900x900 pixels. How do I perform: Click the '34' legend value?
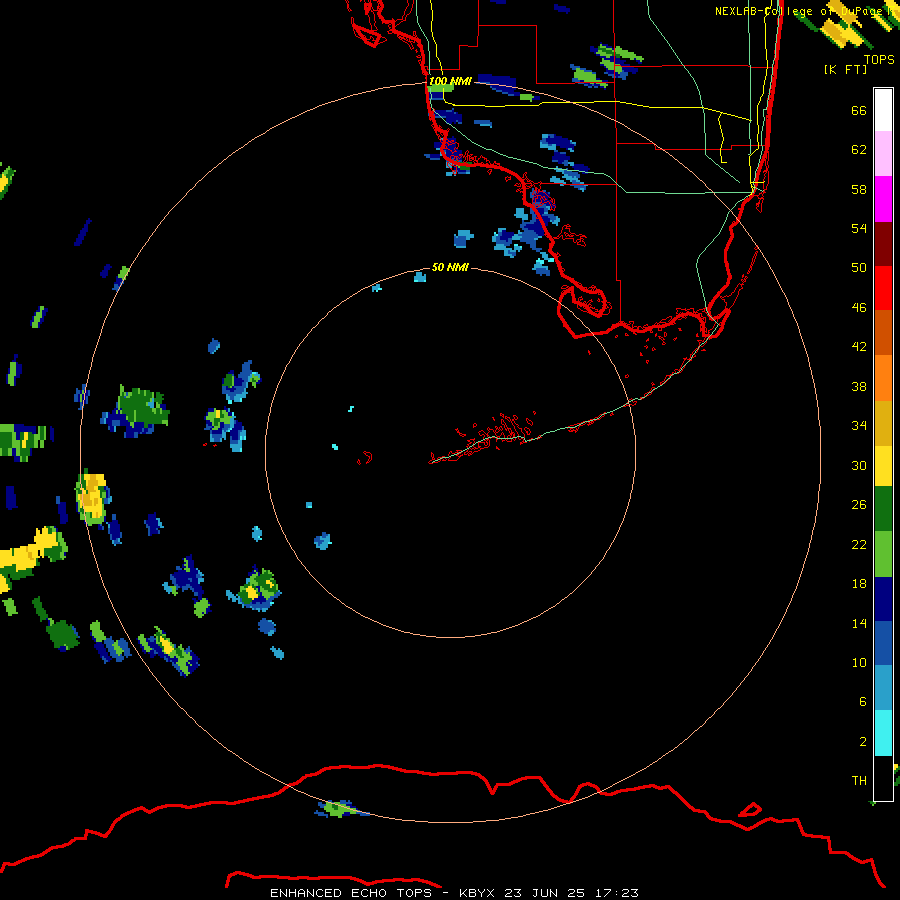click(859, 426)
